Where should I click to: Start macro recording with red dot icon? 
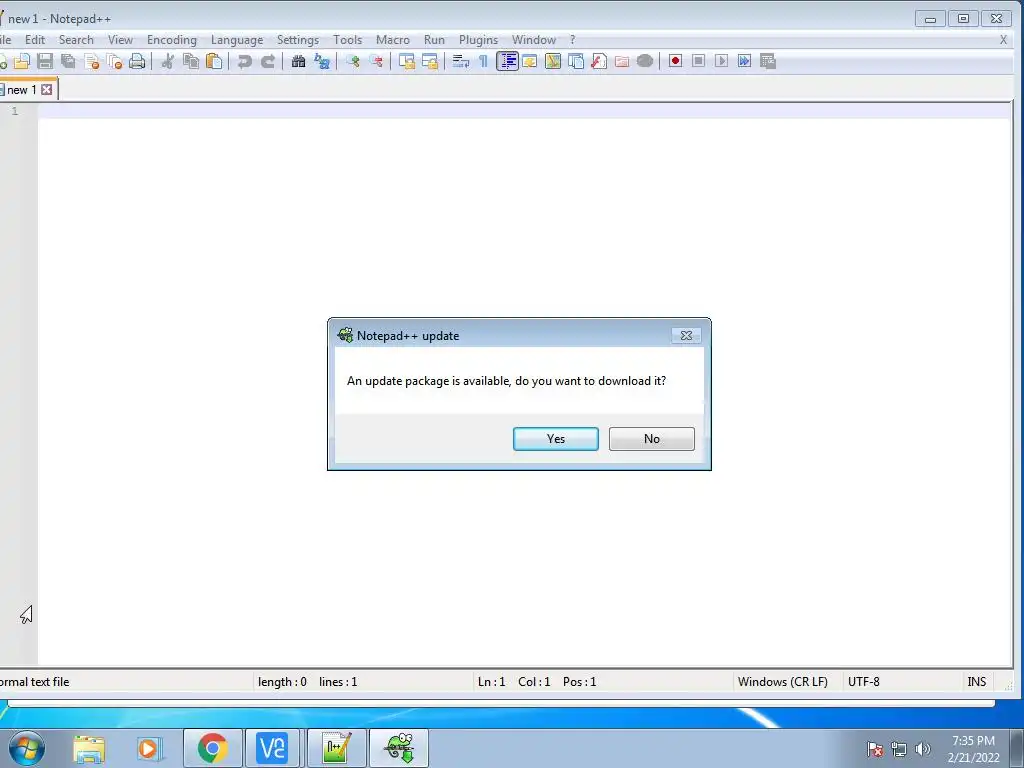[x=675, y=61]
